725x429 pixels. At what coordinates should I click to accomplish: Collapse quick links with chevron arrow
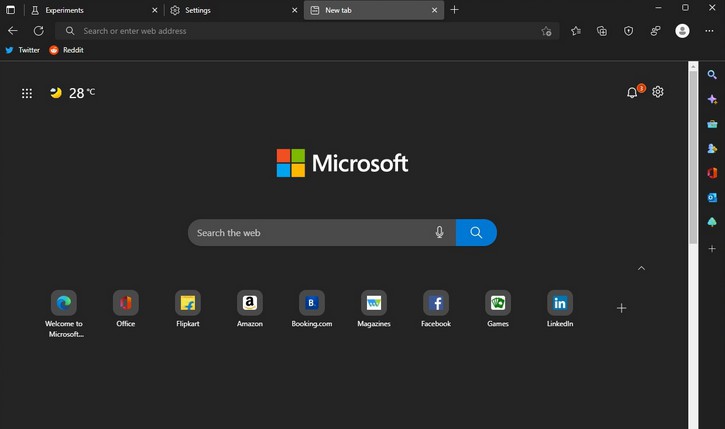tap(641, 268)
